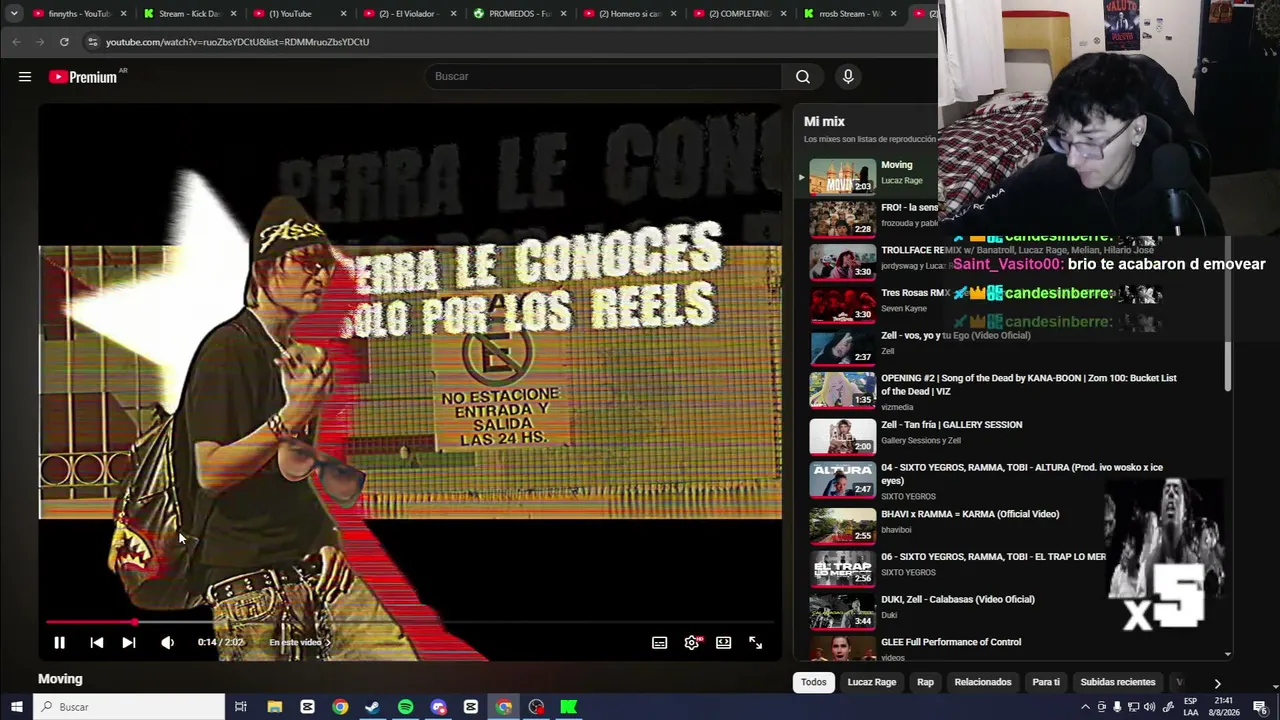Open File Explorer from the taskbar
This screenshot has width=1280, height=720.
pos(275,707)
